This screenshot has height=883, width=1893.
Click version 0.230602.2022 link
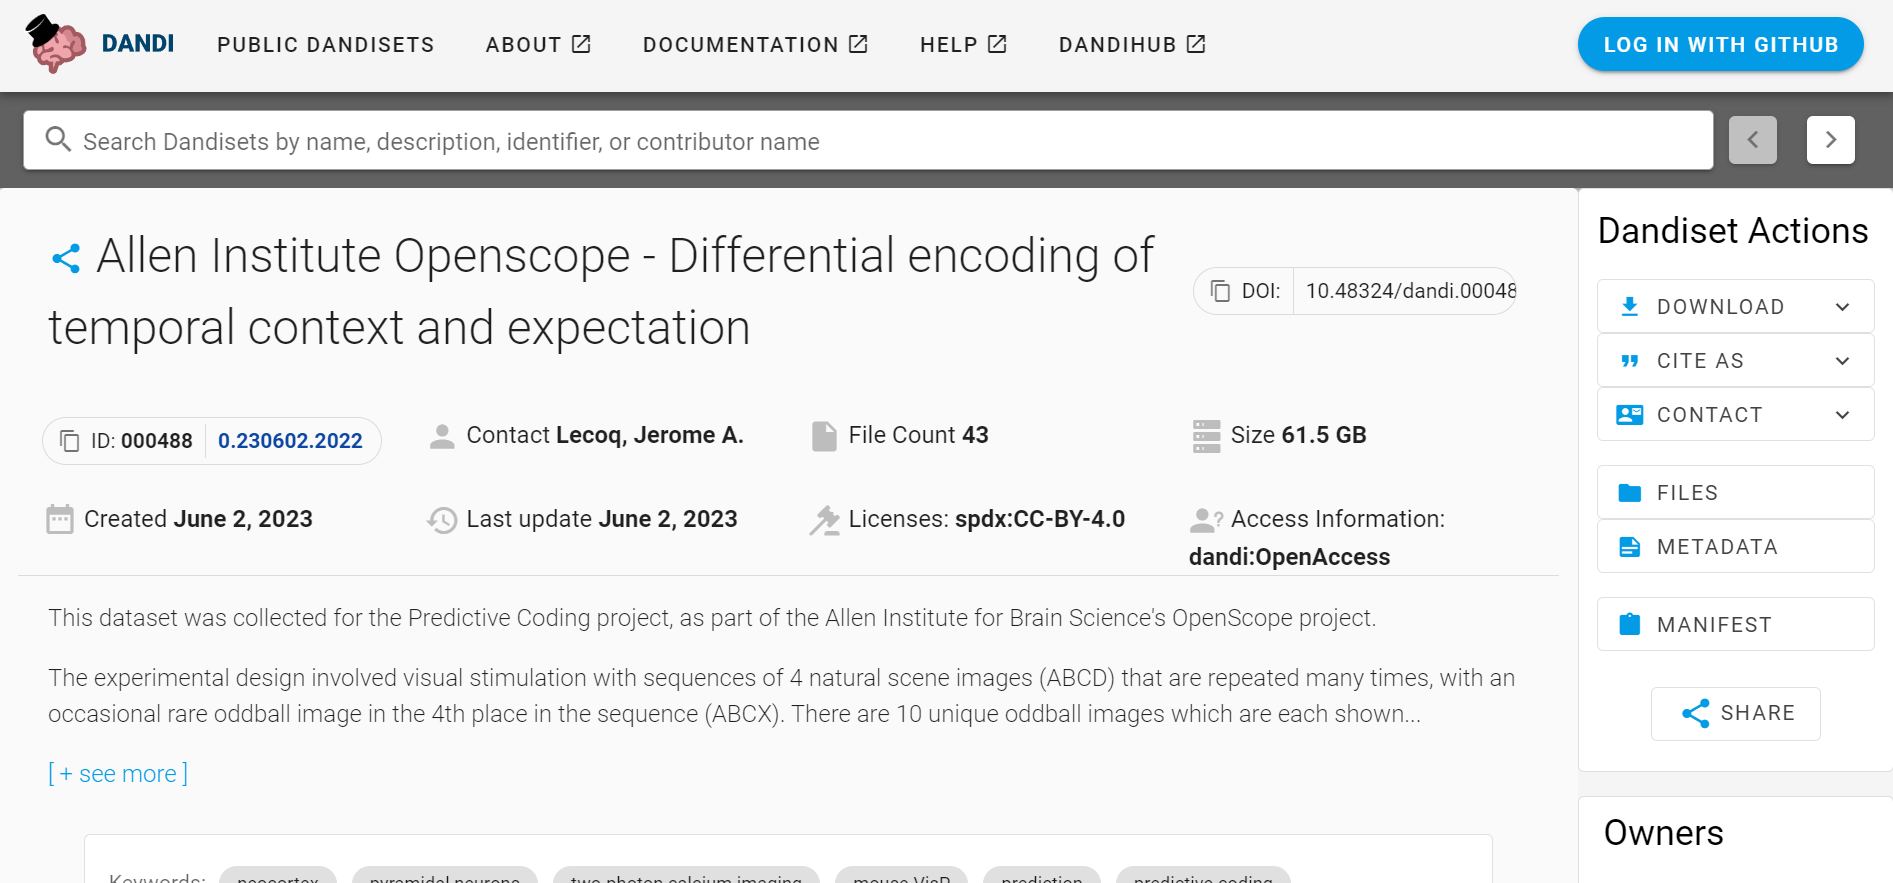point(290,441)
